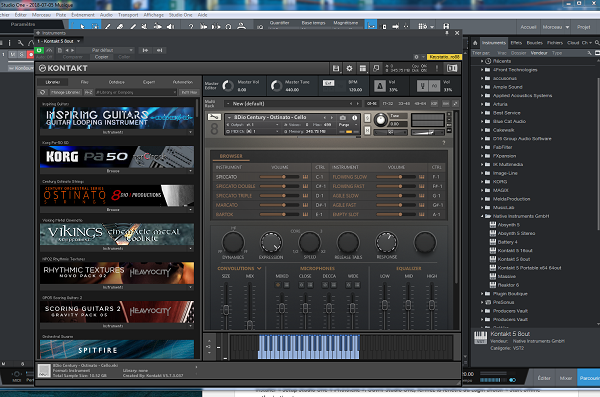Click the pin icon of the Instruments window
Image resolution: width=600 pixels, height=397 pixels.
pyautogui.click(x=447, y=33)
